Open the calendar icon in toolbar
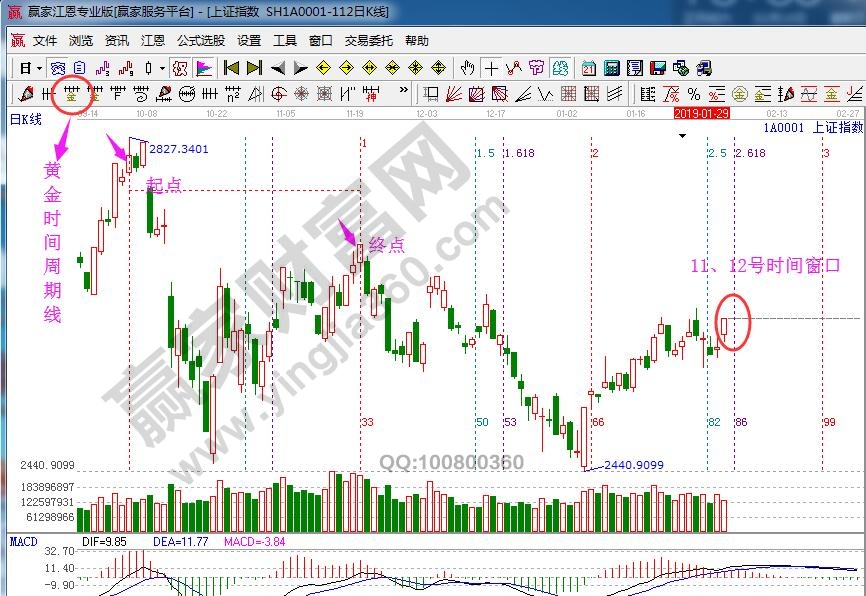Viewport: 866px width, 596px height. point(588,68)
